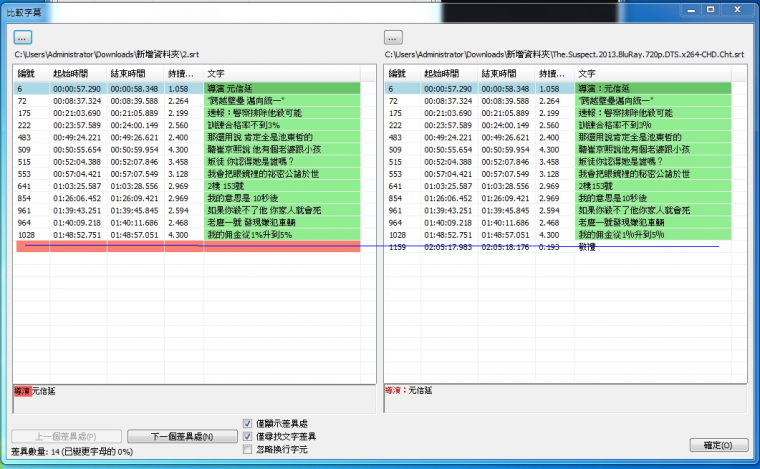Select row number 1159 in Cht.srt list
The width and height of the screenshot is (760, 469).
397,247
